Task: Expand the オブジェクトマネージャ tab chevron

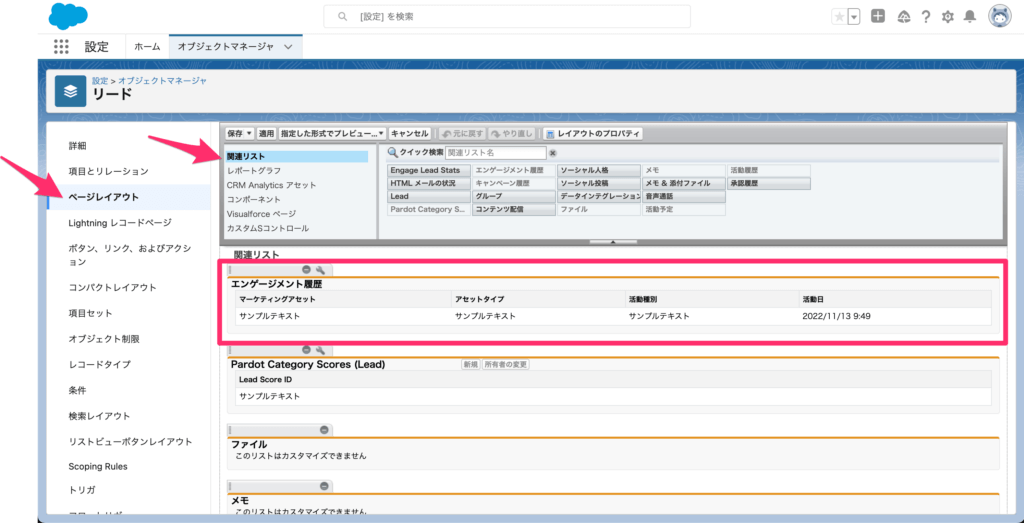Action: pyautogui.click(x=289, y=47)
